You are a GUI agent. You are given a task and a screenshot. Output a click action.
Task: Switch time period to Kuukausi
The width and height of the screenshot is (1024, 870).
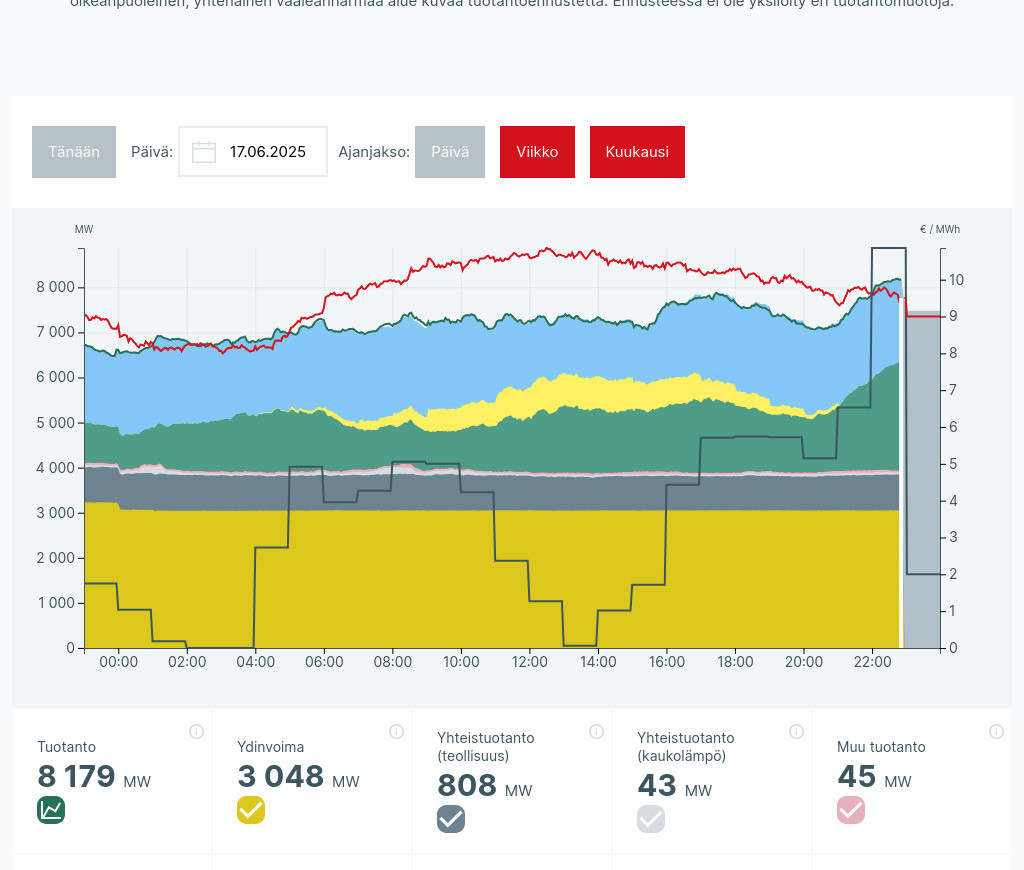pos(637,152)
